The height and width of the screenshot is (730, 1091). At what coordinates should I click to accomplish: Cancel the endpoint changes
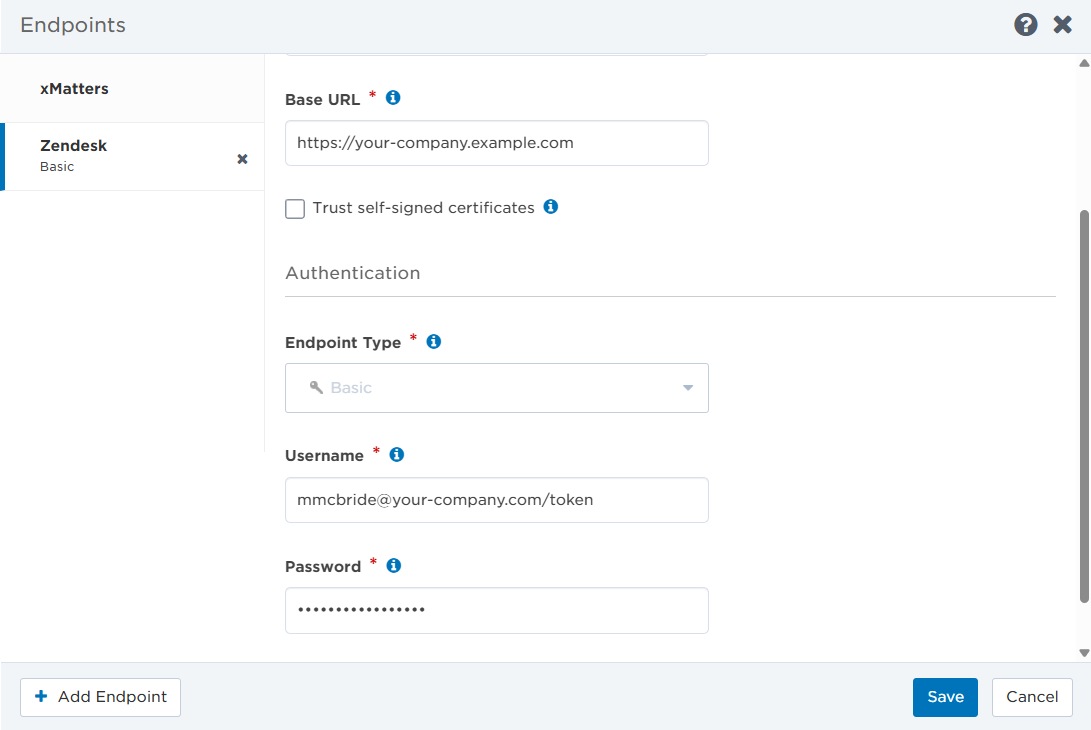point(1032,697)
